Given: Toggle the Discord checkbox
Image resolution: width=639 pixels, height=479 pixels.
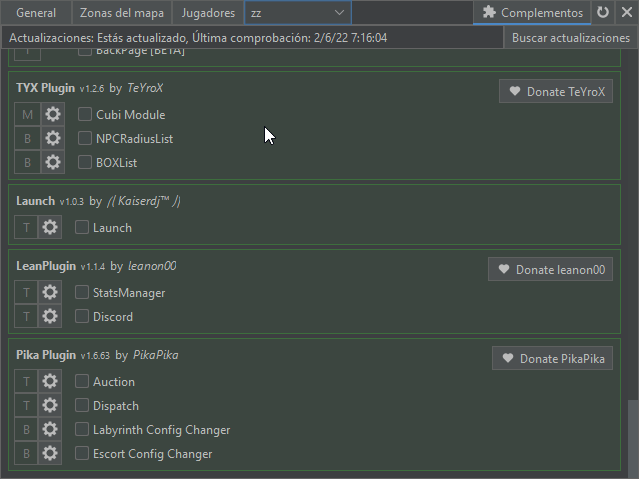Looking at the screenshot, I should tap(83, 317).
